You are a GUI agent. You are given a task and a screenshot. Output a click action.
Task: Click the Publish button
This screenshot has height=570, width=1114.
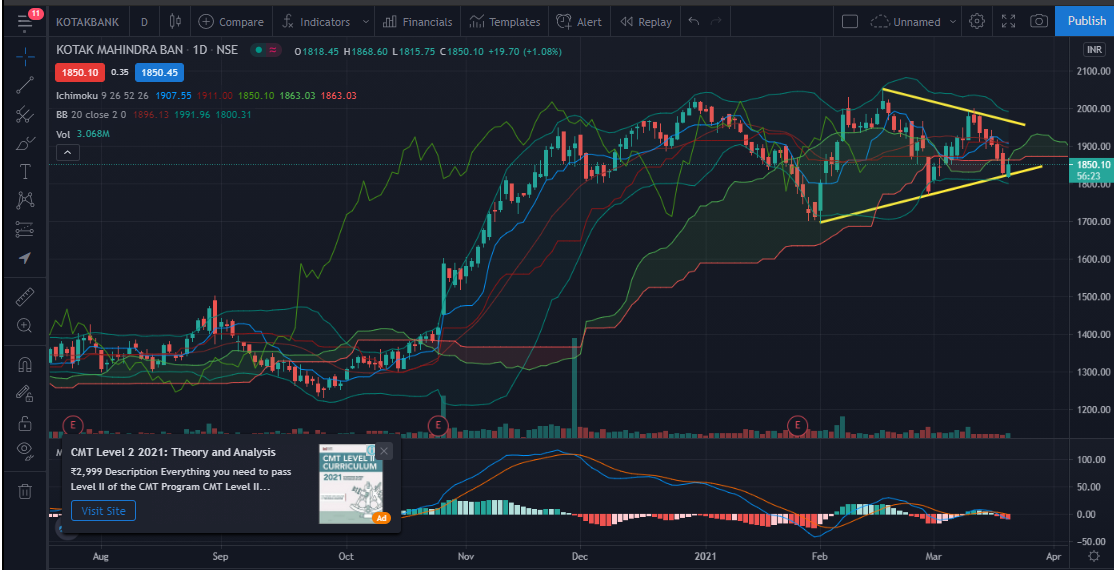point(1085,21)
